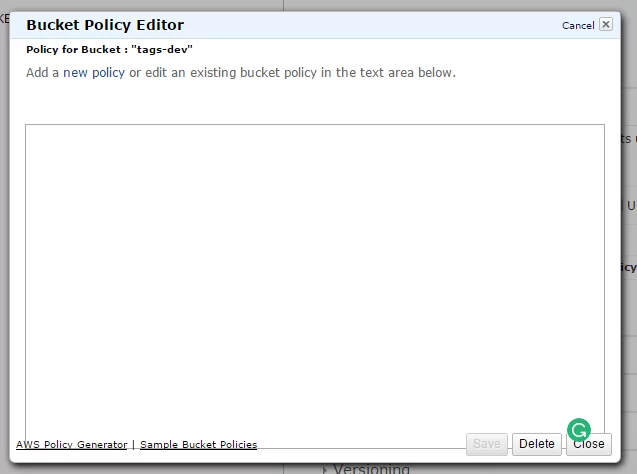Click the Bucket Policy Editor title text
Viewport: 637px width, 474px height.
point(105,25)
